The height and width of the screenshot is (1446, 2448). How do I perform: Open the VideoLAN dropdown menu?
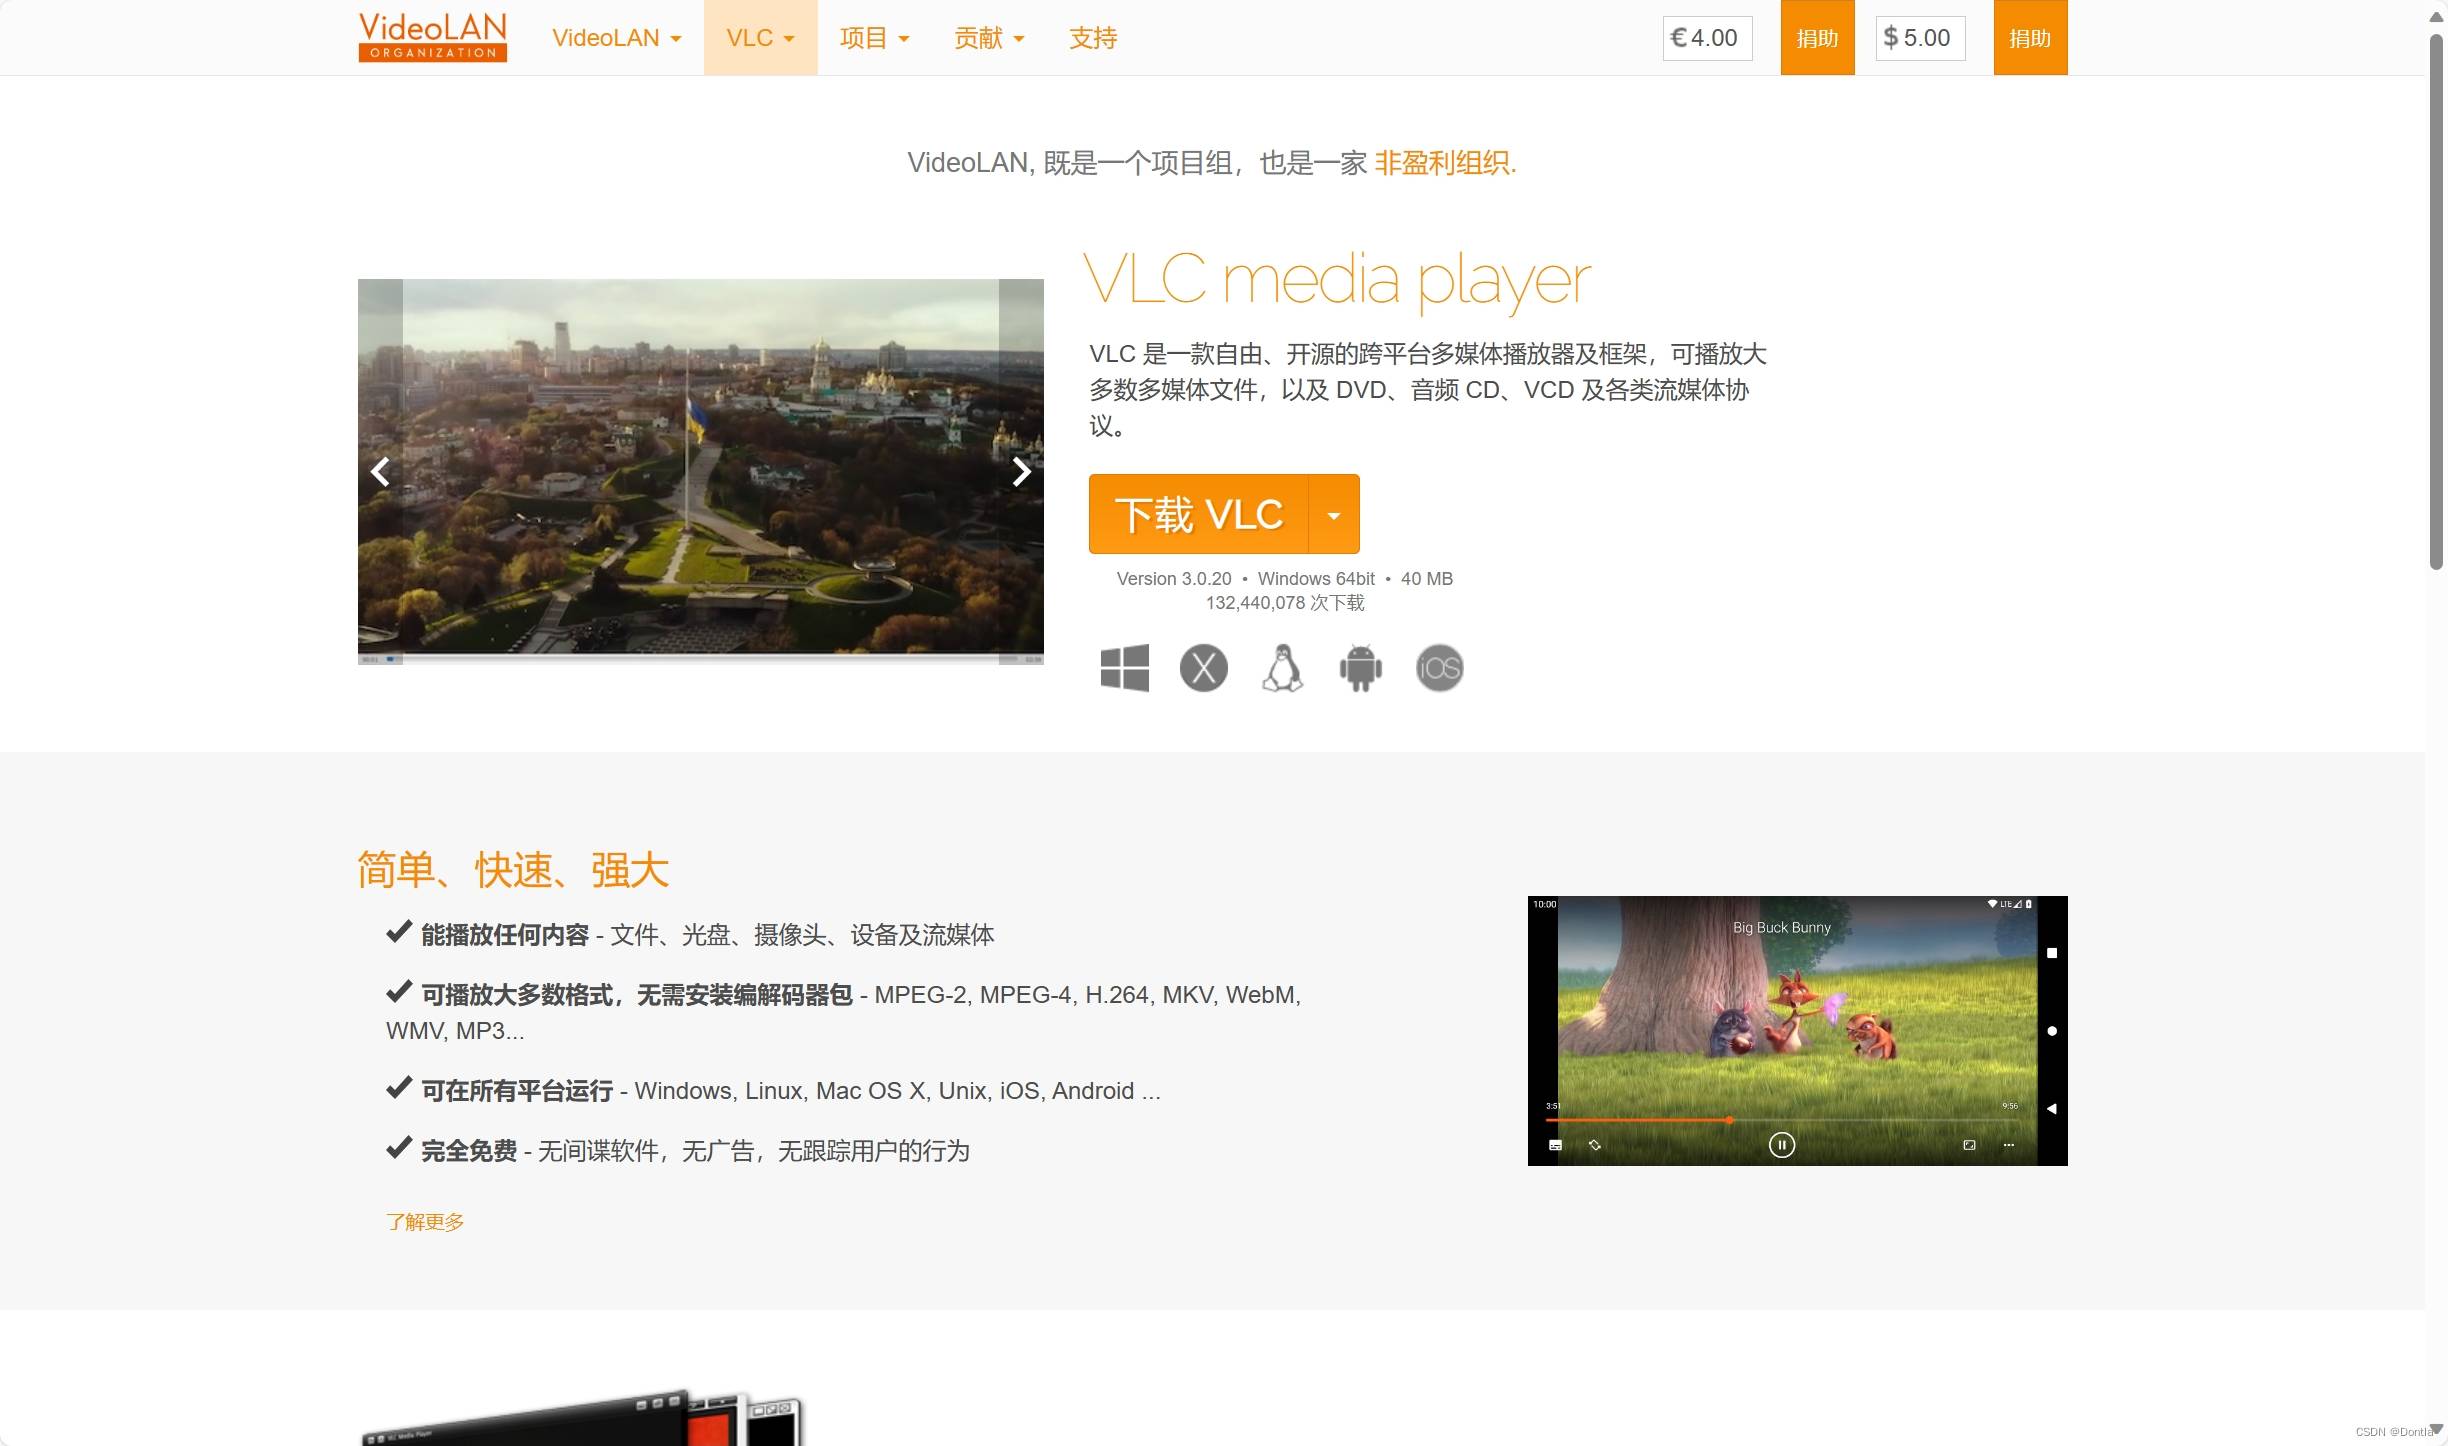coord(616,38)
